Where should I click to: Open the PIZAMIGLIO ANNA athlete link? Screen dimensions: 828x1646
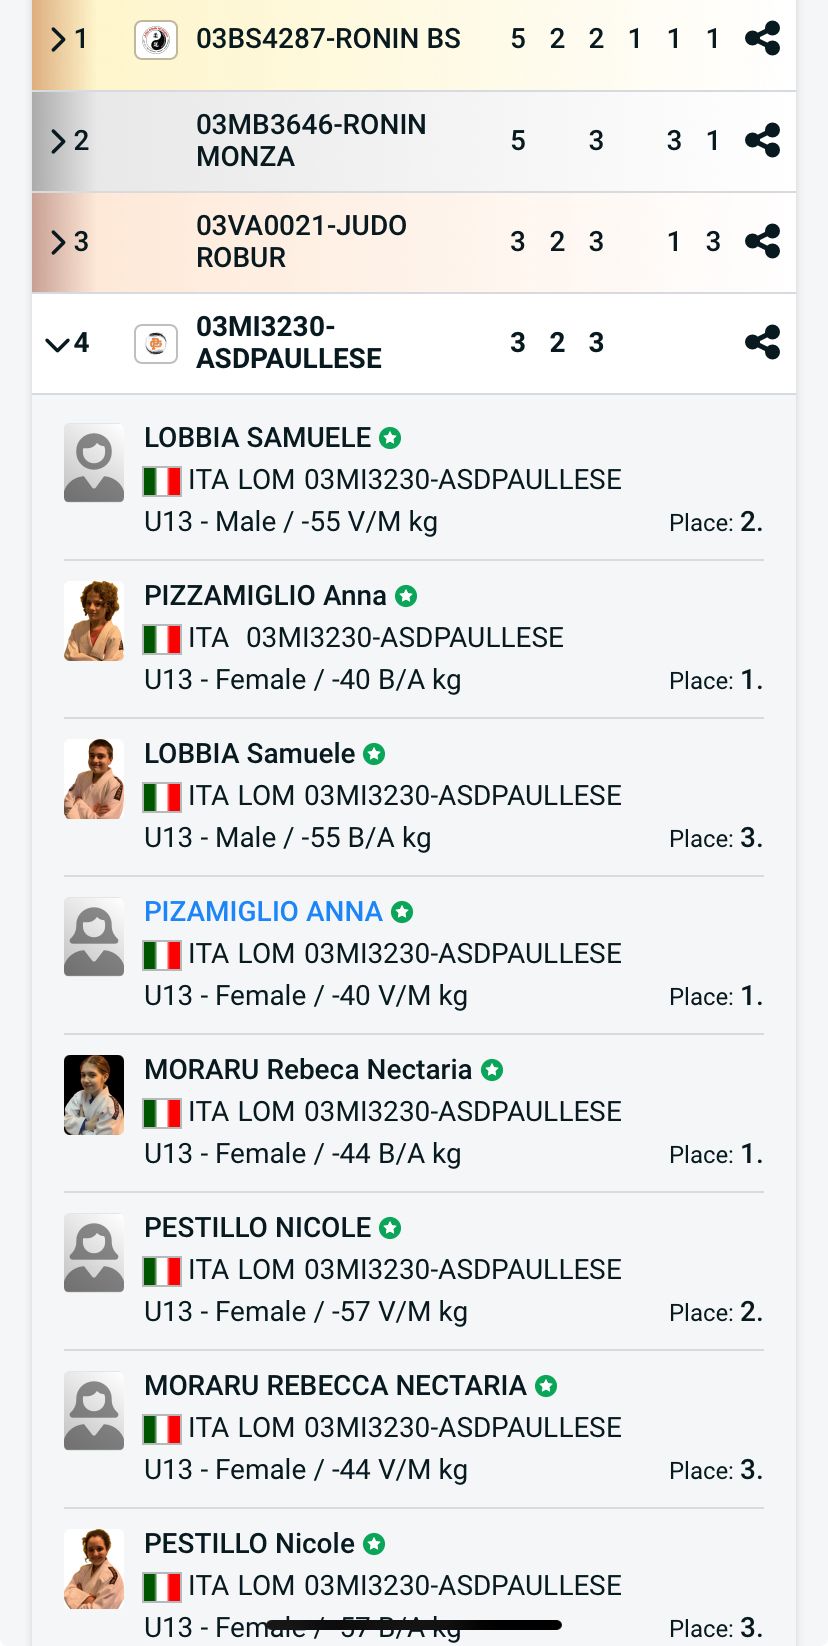click(x=263, y=911)
